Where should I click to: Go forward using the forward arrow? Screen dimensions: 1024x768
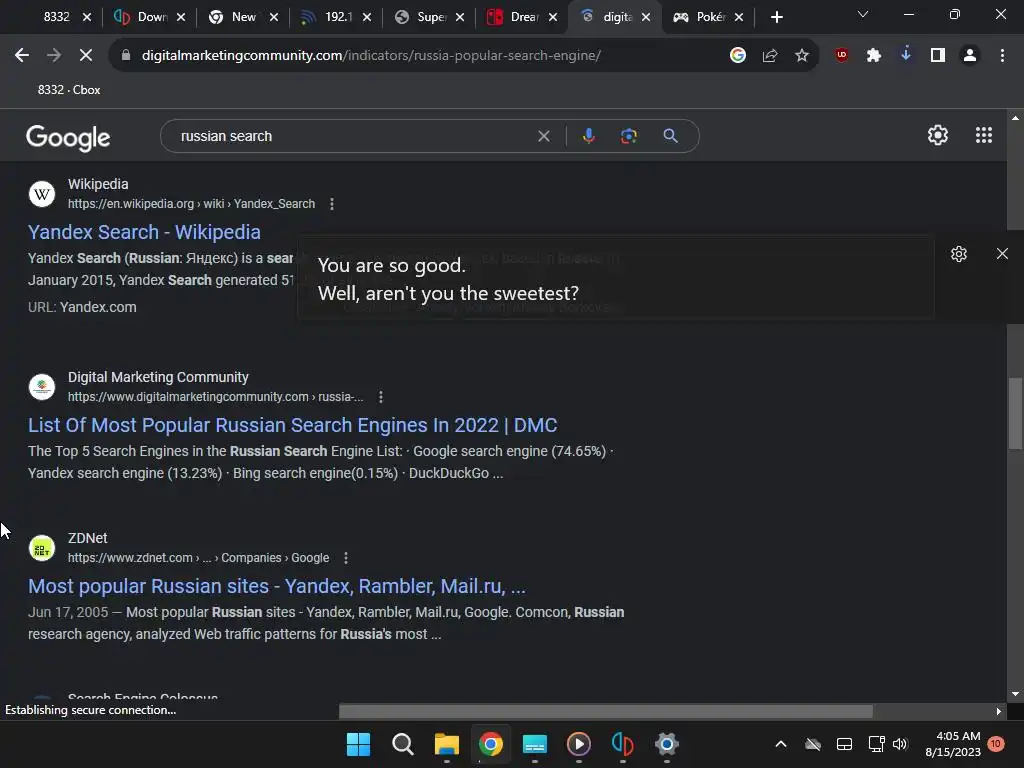click(x=54, y=56)
